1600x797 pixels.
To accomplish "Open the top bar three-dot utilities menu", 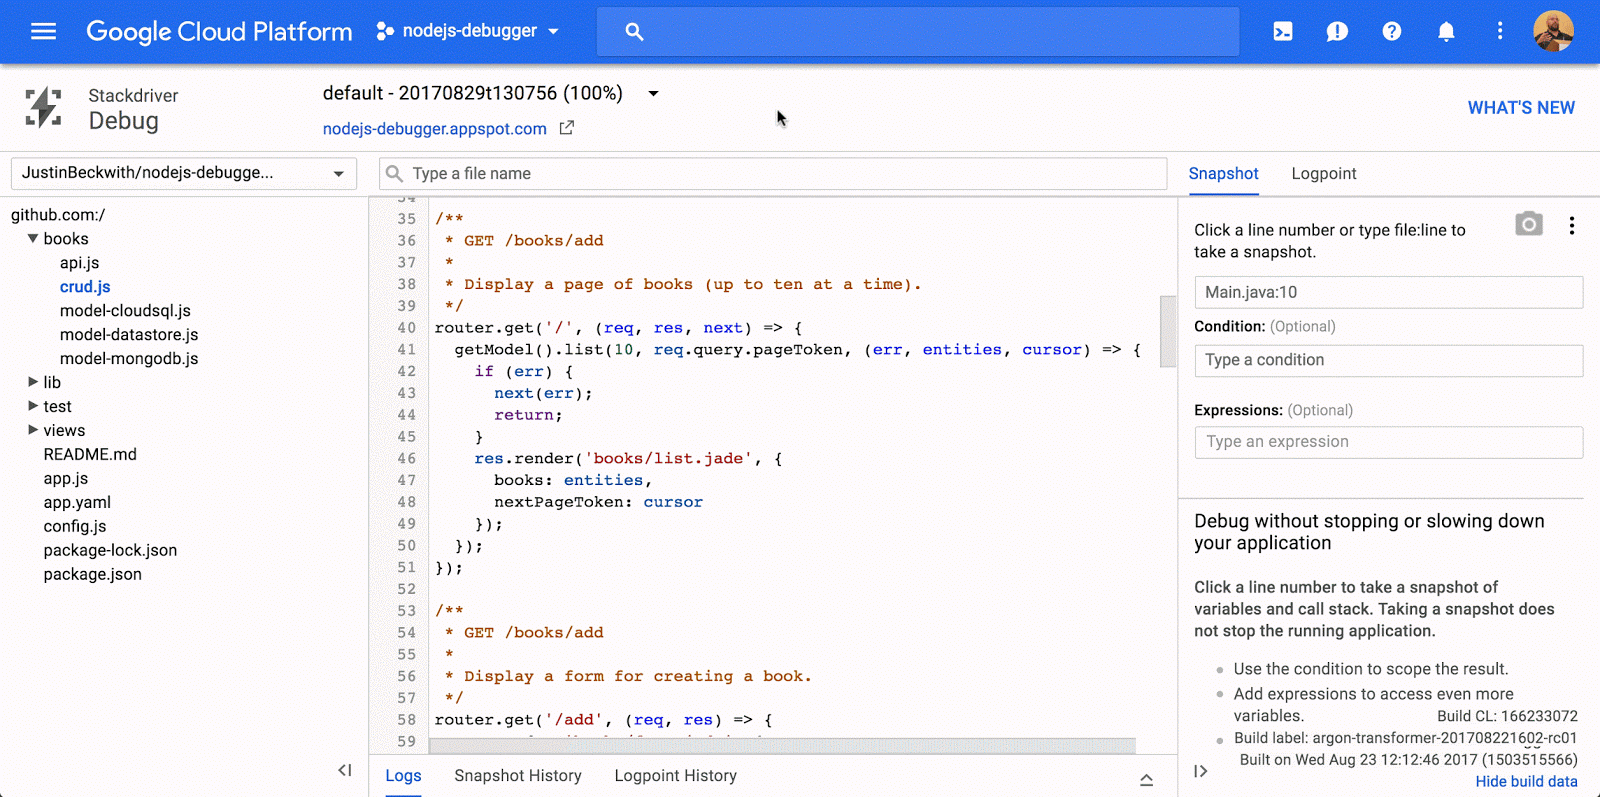I will (x=1500, y=31).
